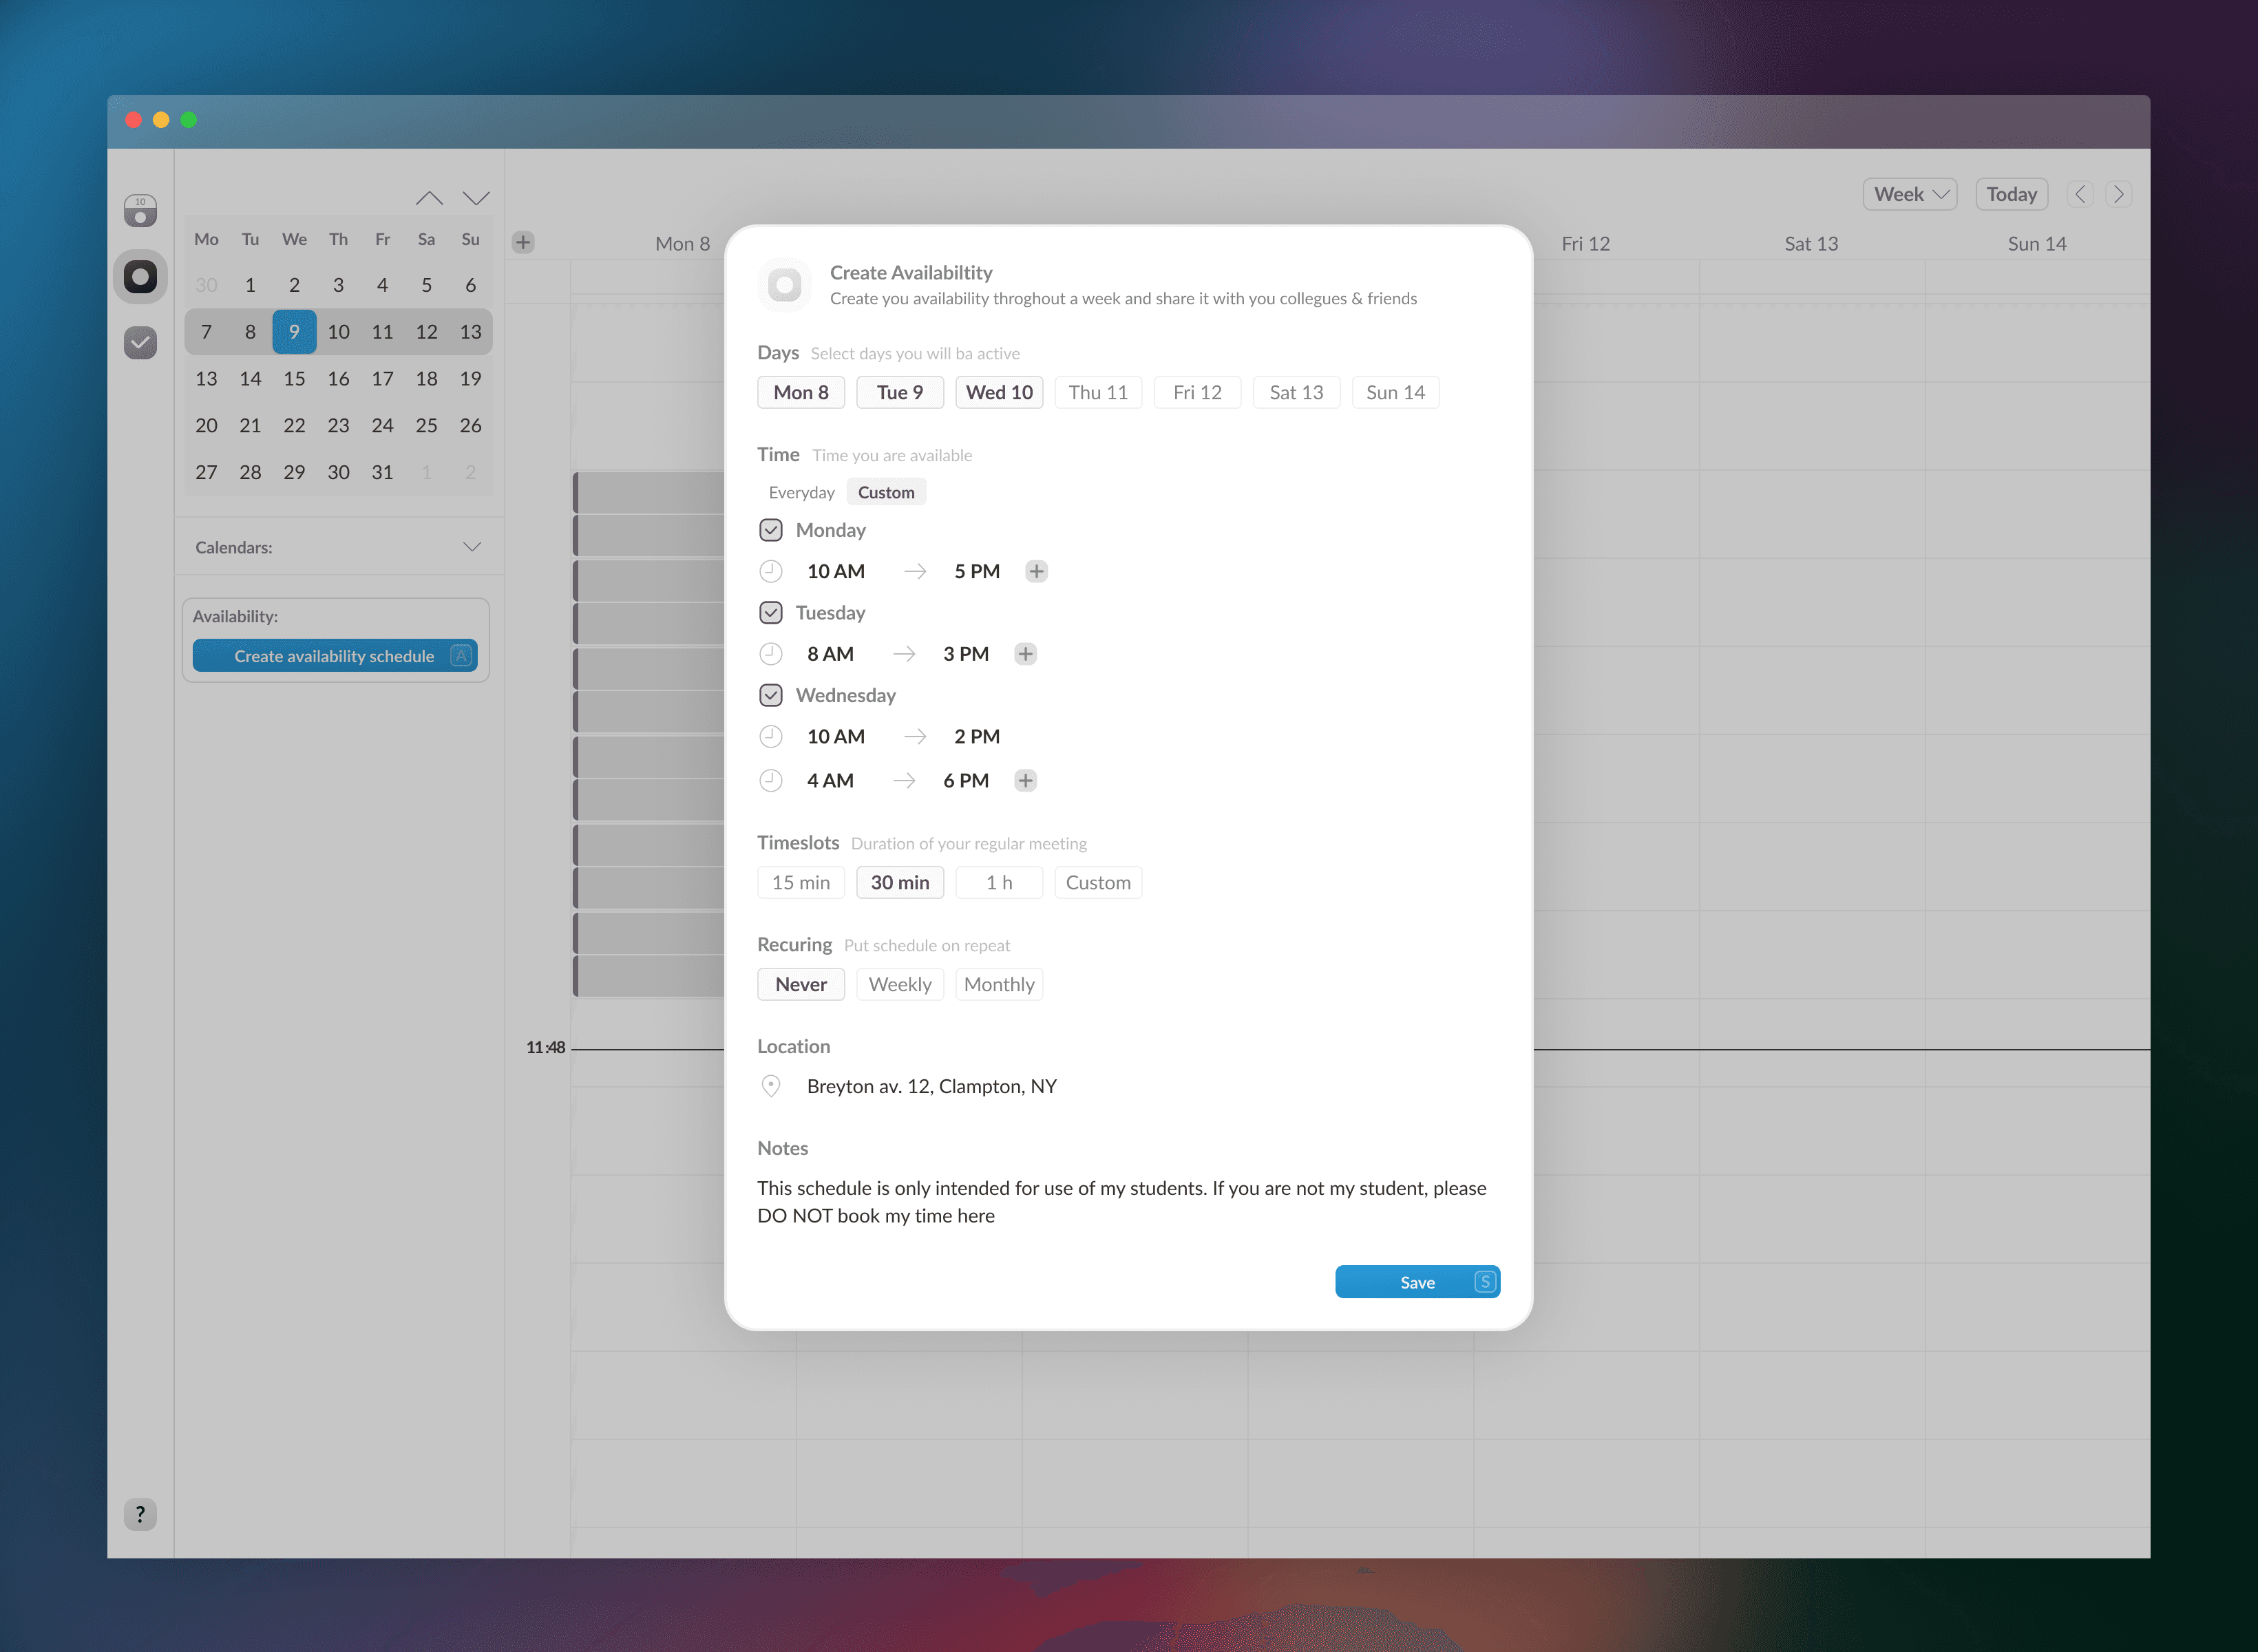Go to the previous month with the up arrow

(x=429, y=198)
